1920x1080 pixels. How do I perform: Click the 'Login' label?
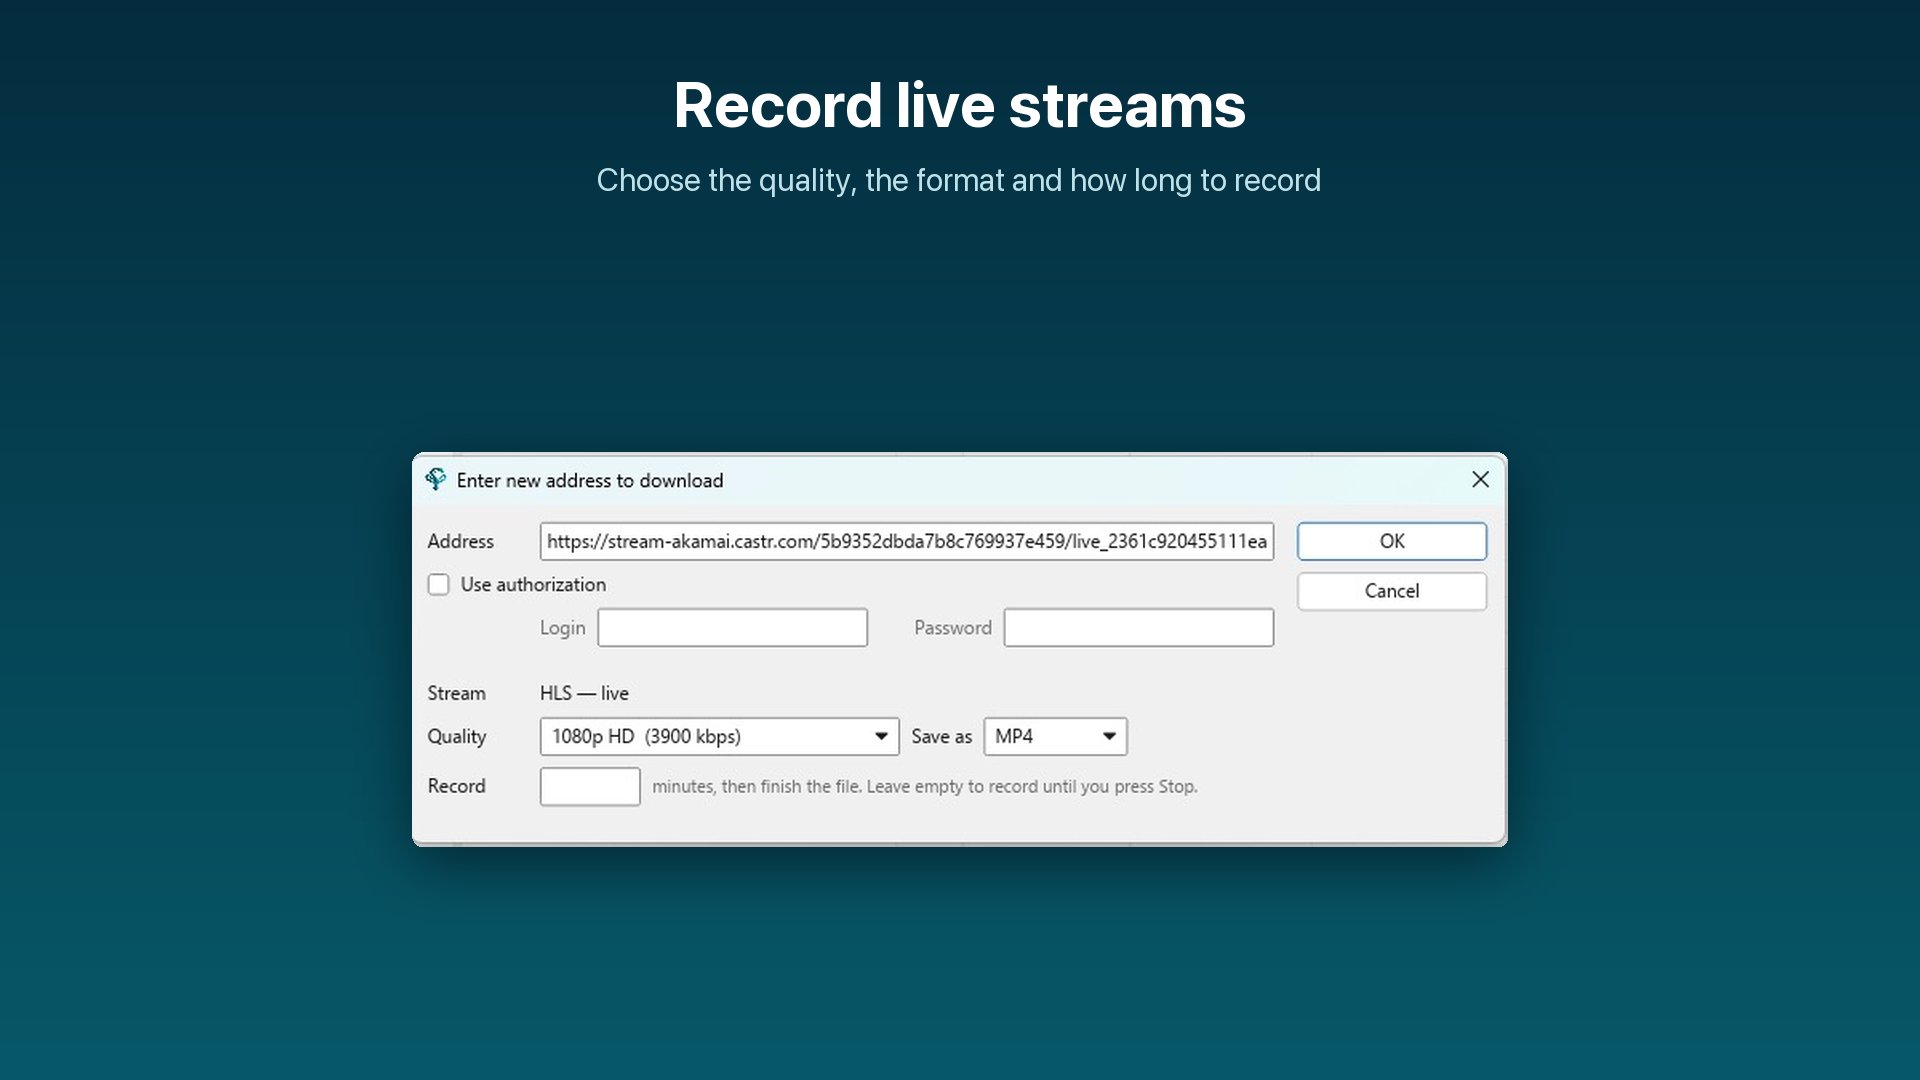pyautogui.click(x=563, y=628)
